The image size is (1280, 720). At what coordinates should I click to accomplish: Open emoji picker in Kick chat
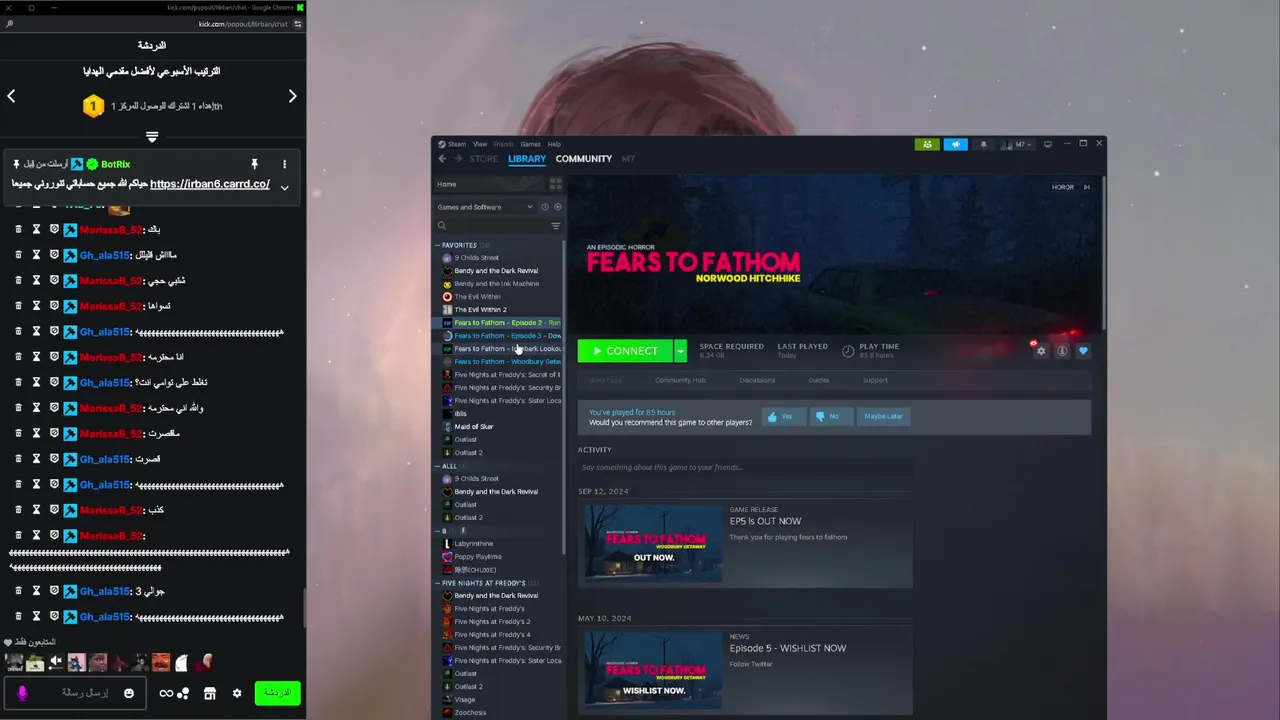pos(129,693)
